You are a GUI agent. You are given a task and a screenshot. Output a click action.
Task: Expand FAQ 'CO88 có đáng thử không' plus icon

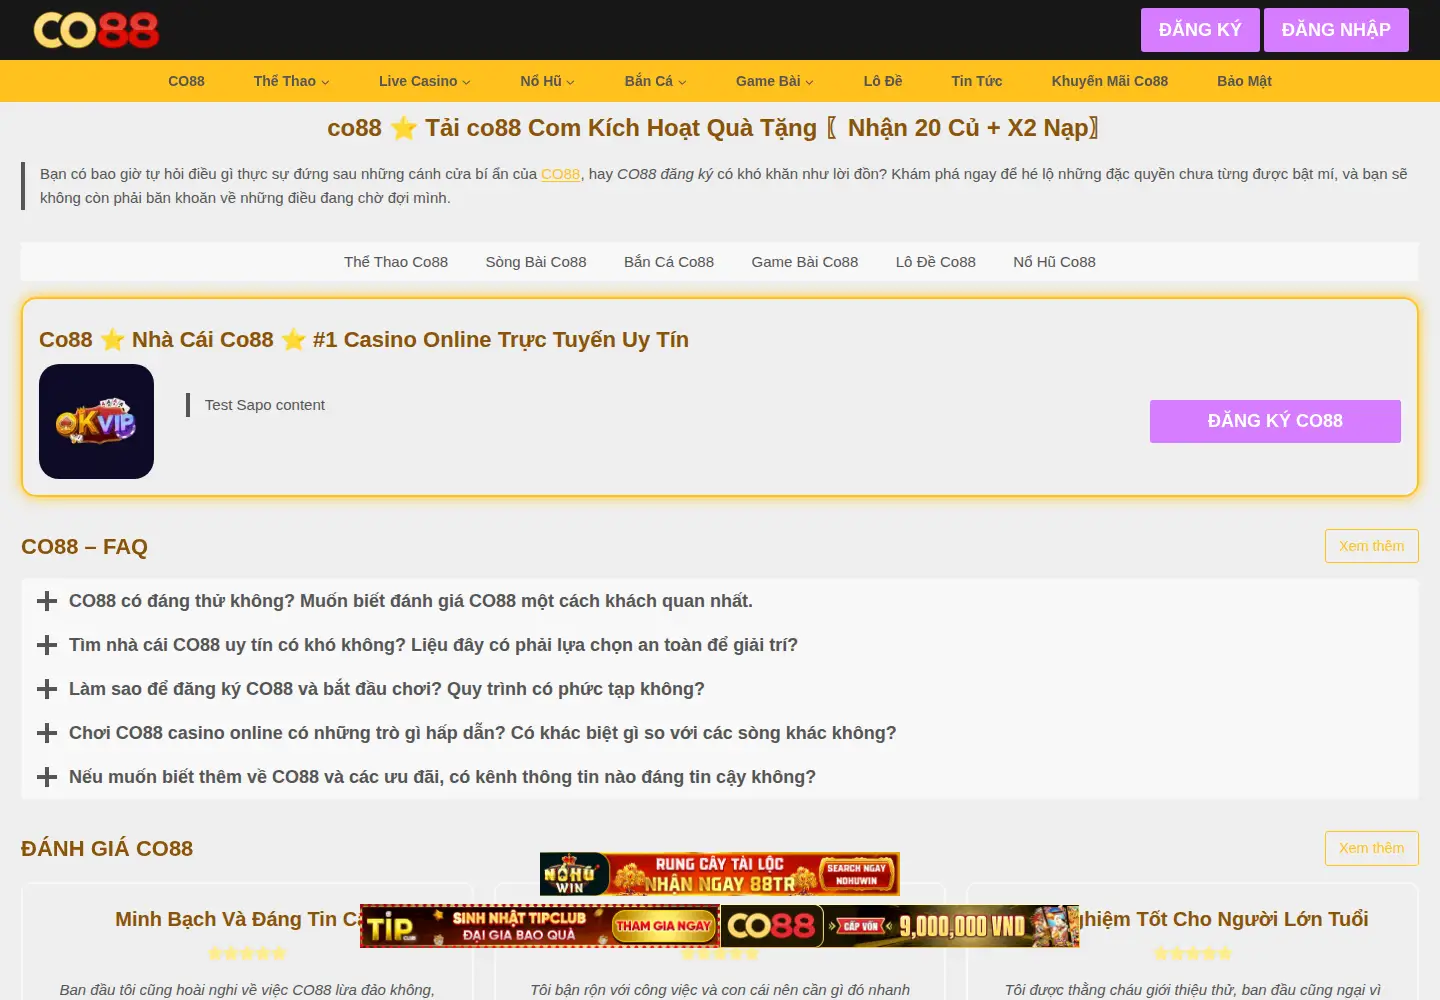47,601
